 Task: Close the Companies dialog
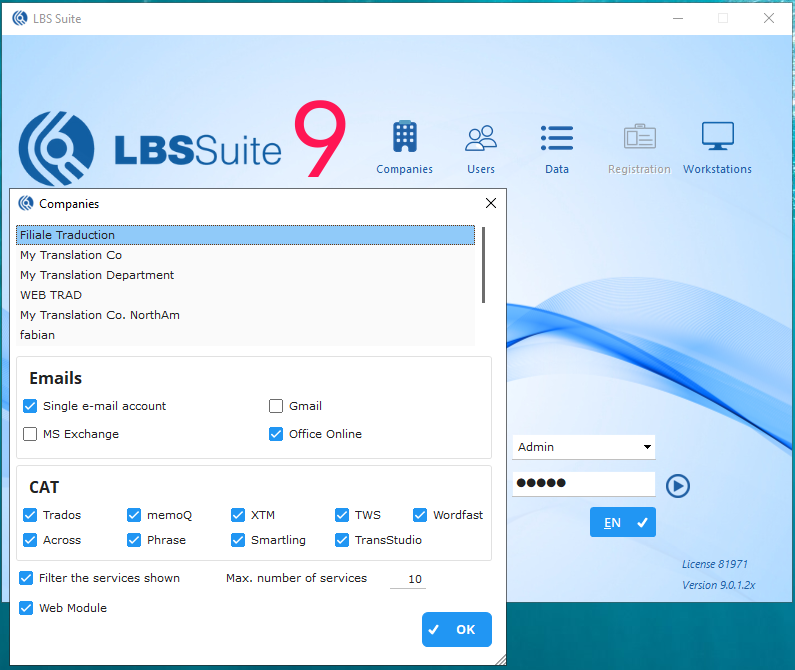(490, 203)
